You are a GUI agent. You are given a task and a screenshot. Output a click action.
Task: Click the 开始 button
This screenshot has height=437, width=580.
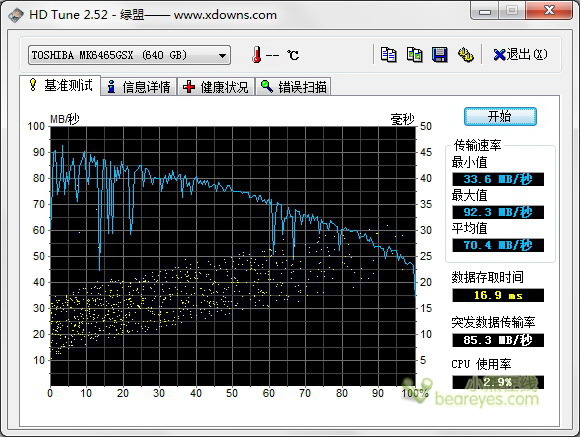point(500,117)
